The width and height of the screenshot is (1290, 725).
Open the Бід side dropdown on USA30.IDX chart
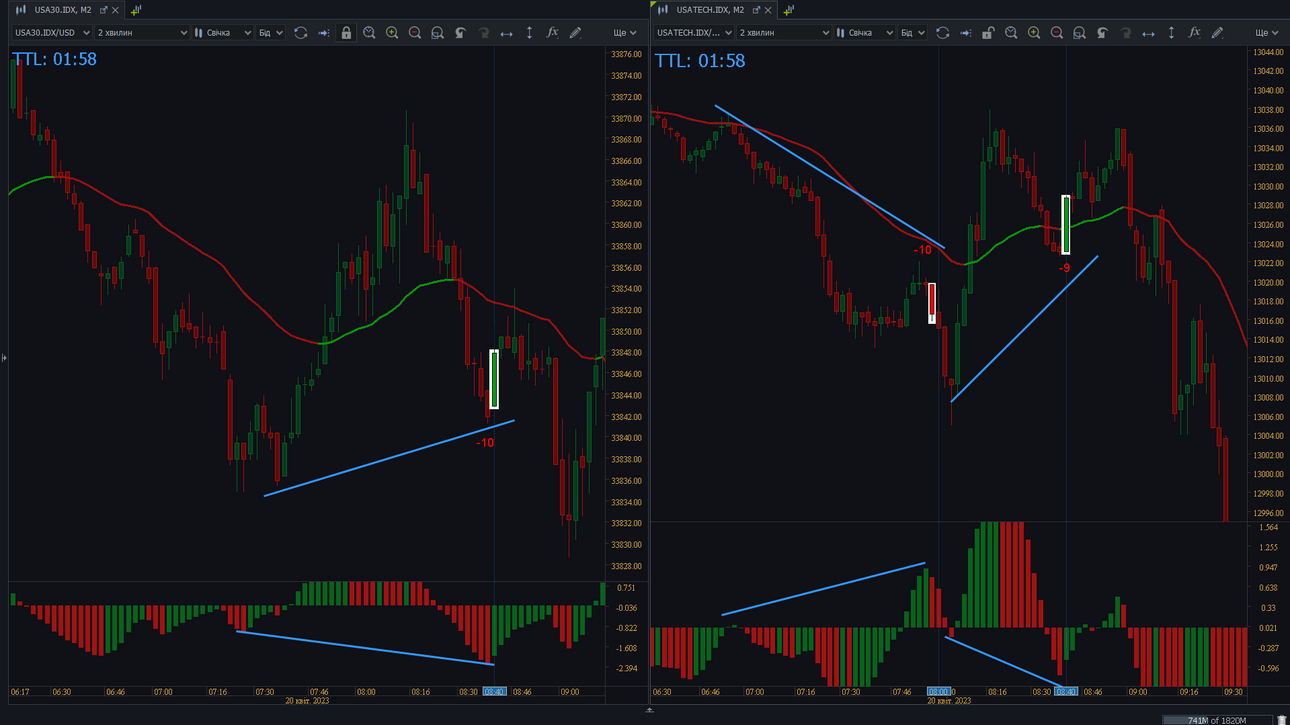[x=271, y=33]
